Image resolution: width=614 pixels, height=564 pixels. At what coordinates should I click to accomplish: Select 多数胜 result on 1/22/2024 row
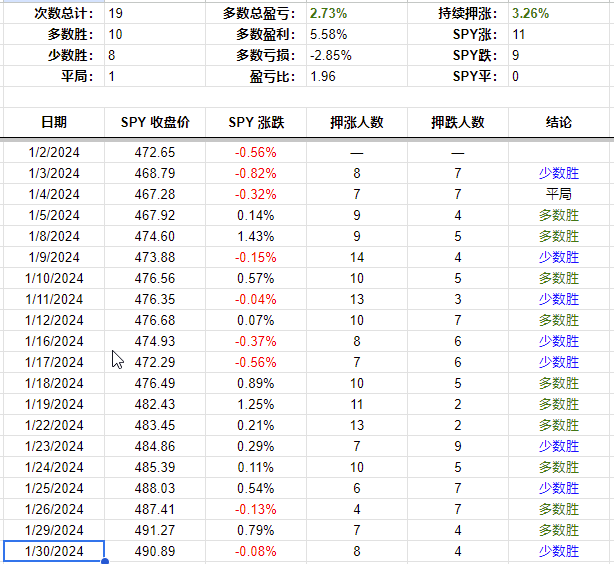[x=559, y=425]
